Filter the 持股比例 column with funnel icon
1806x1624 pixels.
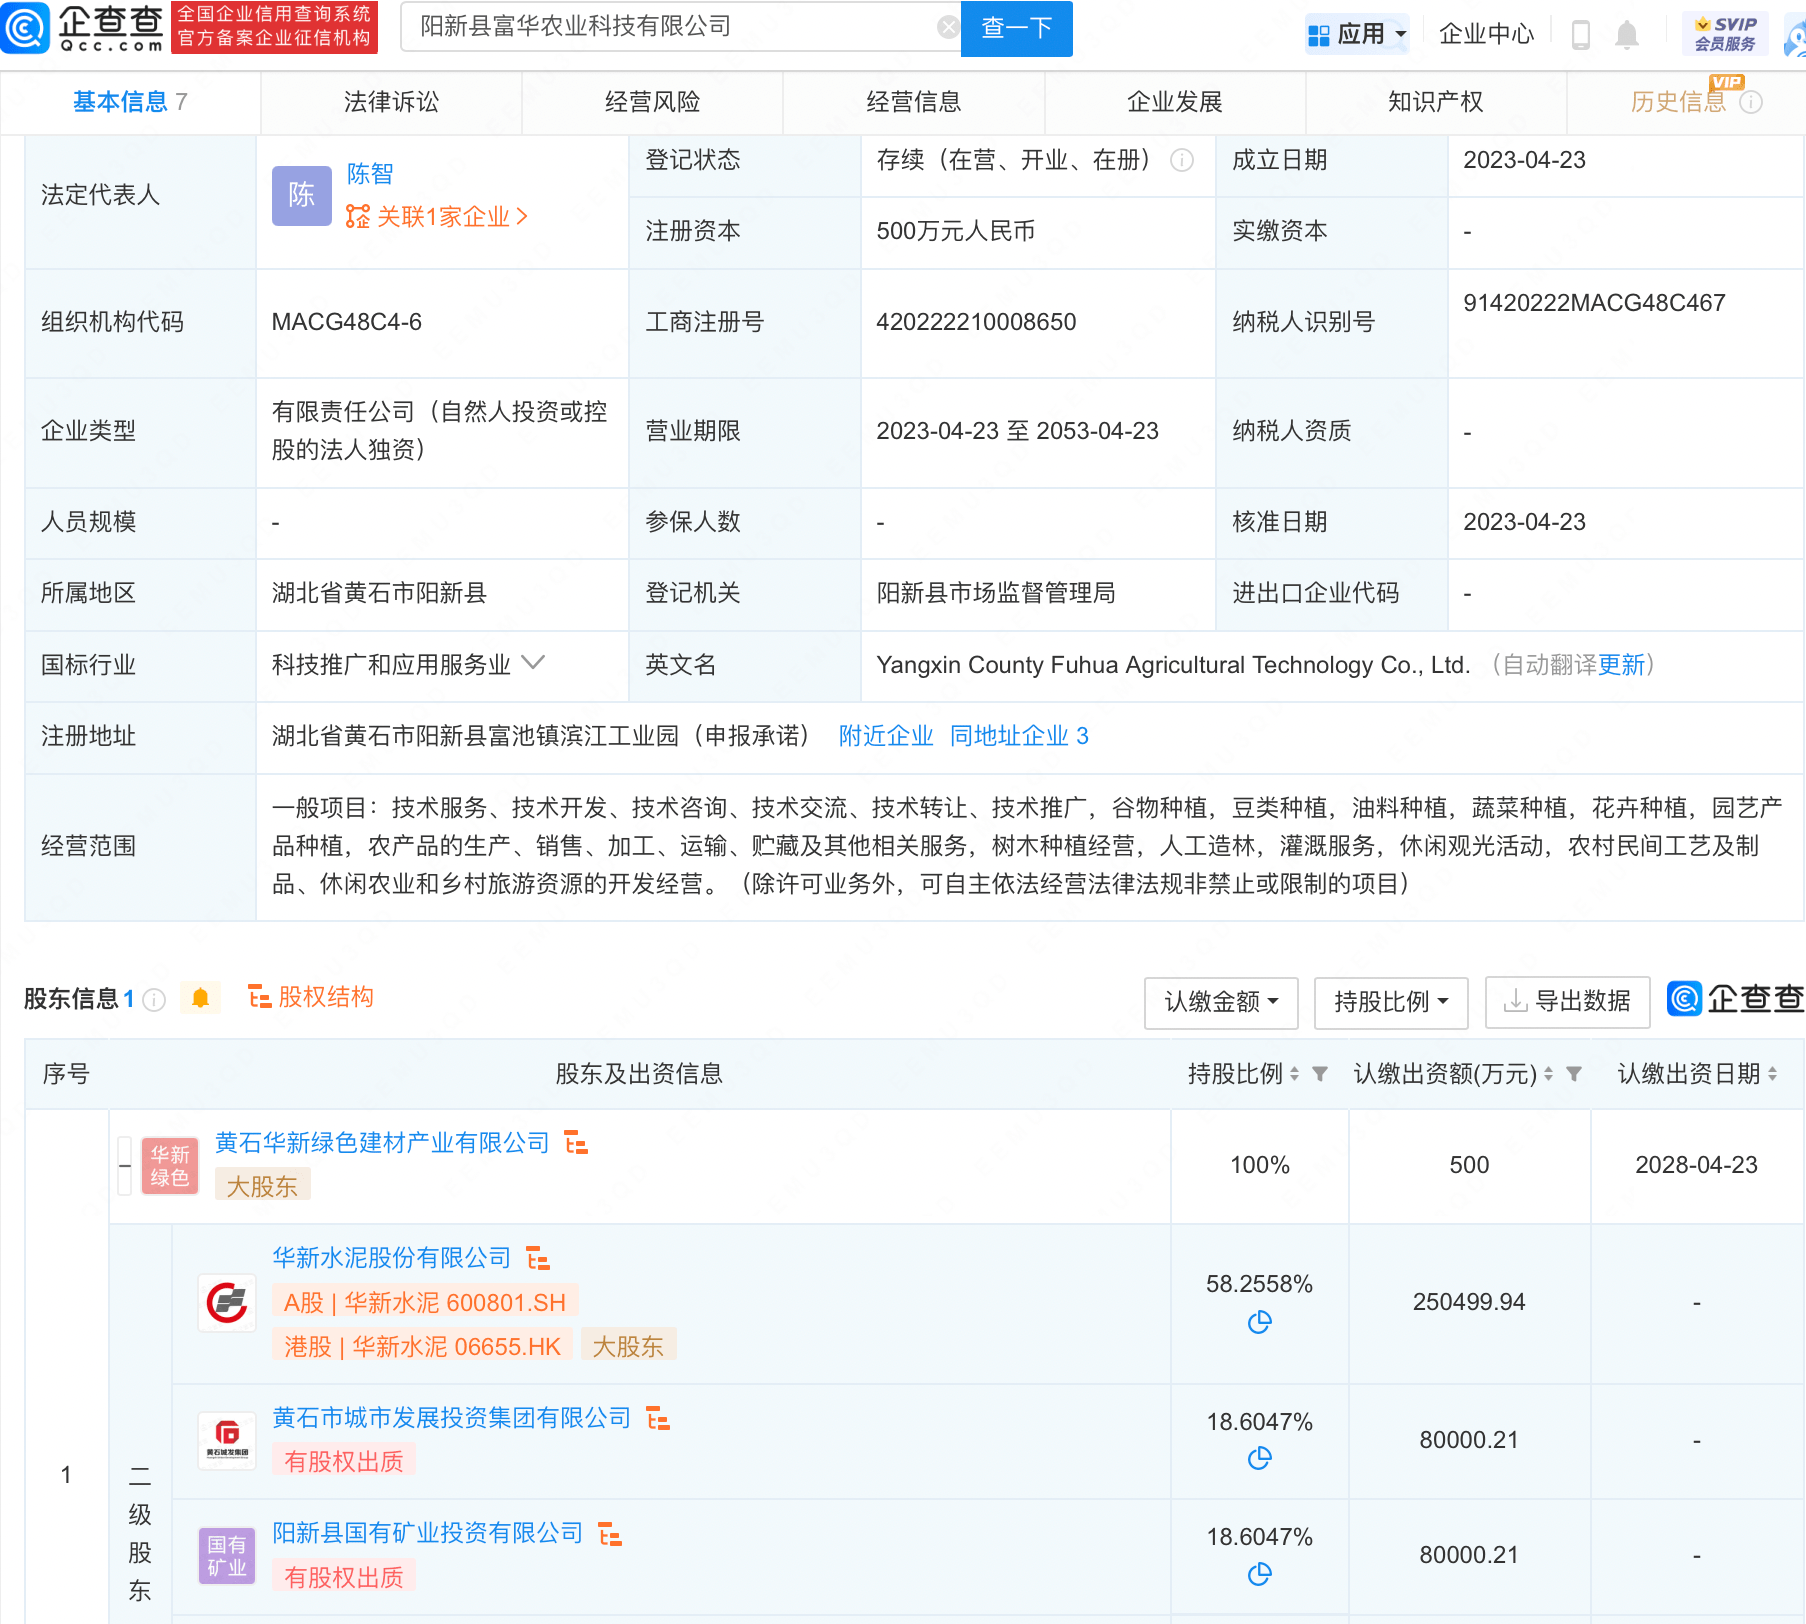(x=1320, y=1074)
